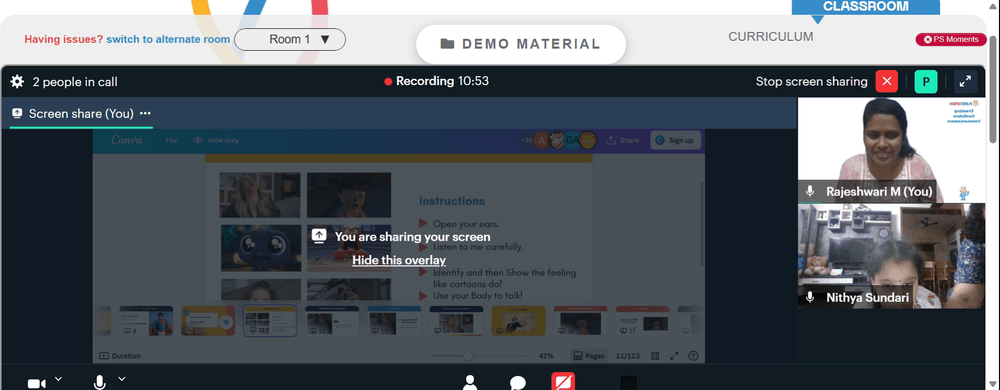Click switch to alternate room link
The width and height of the screenshot is (1000, 390).
[168, 40]
